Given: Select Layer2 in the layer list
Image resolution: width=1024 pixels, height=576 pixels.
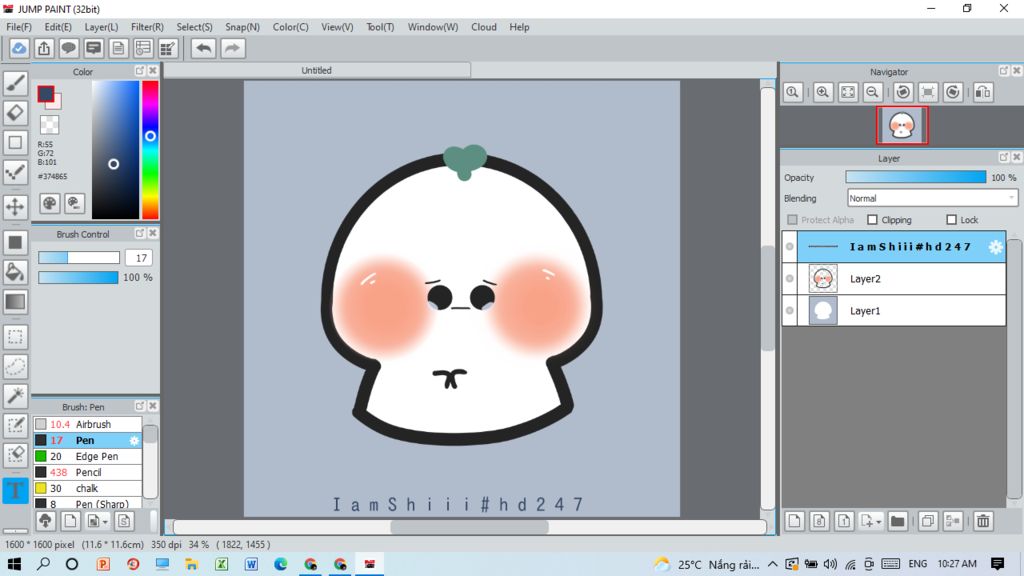Looking at the screenshot, I should pos(901,279).
